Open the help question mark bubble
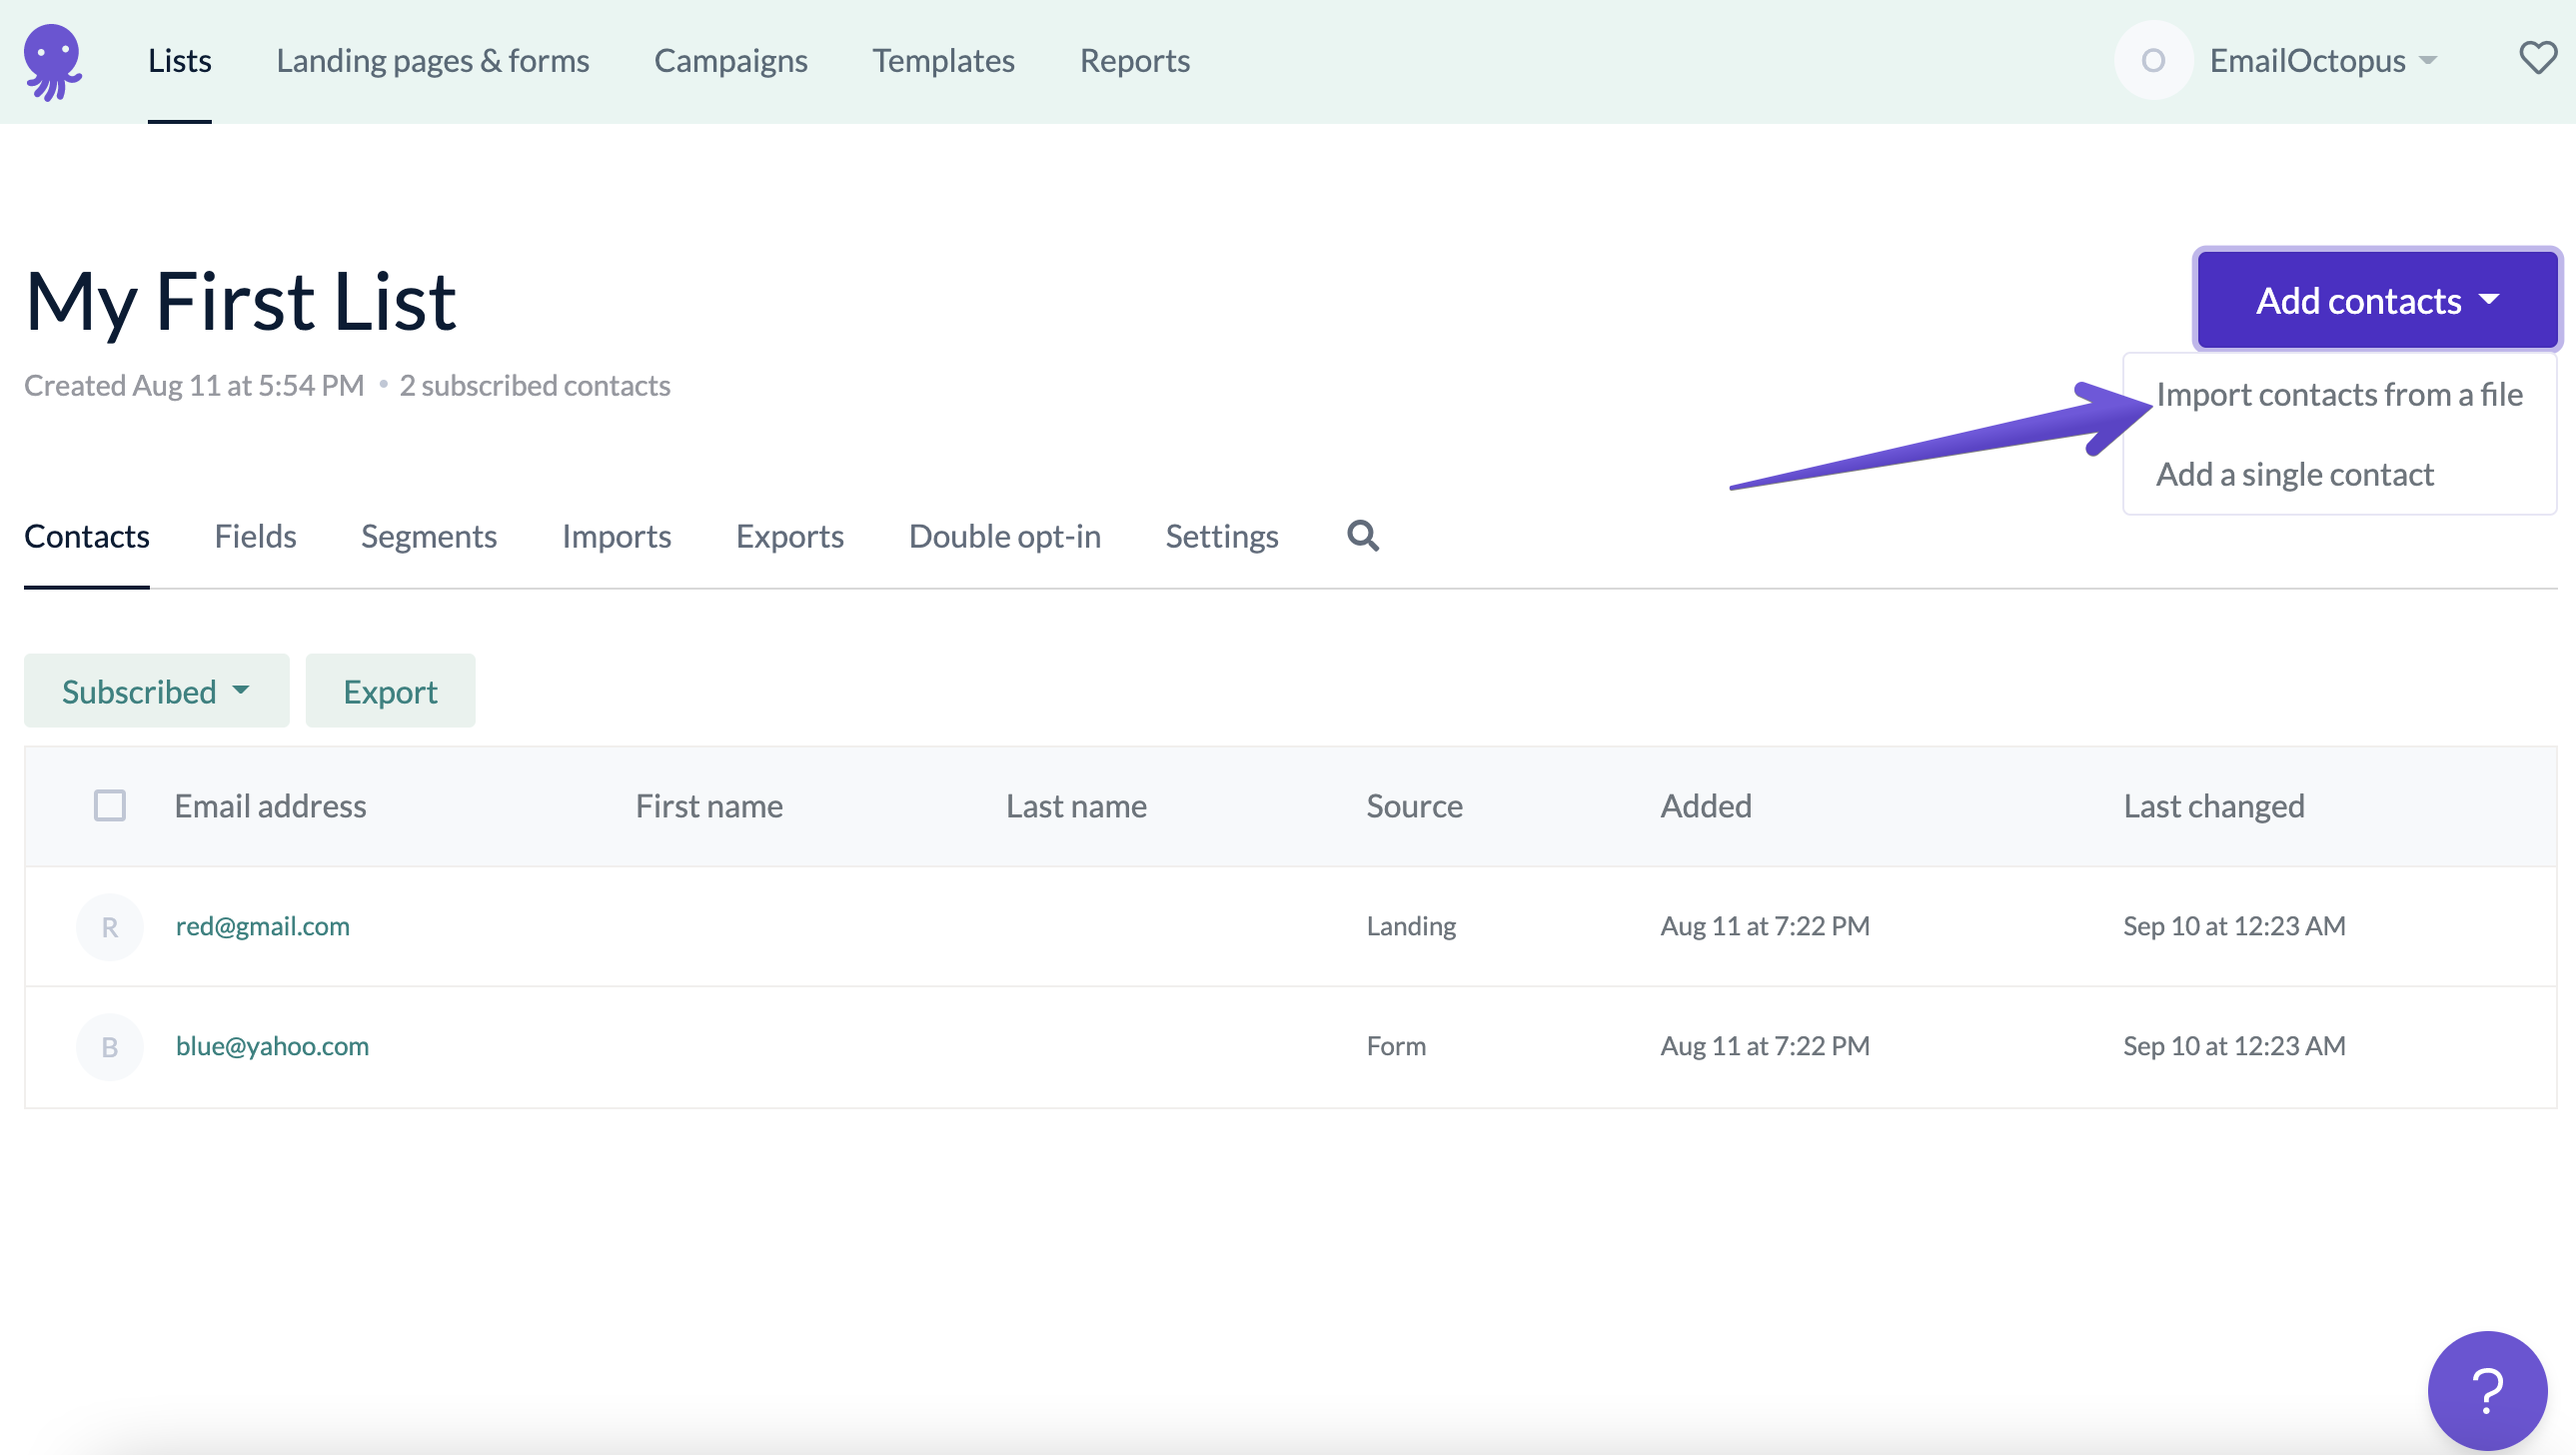The width and height of the screenshot is (2576, 1455). 2486,1389
